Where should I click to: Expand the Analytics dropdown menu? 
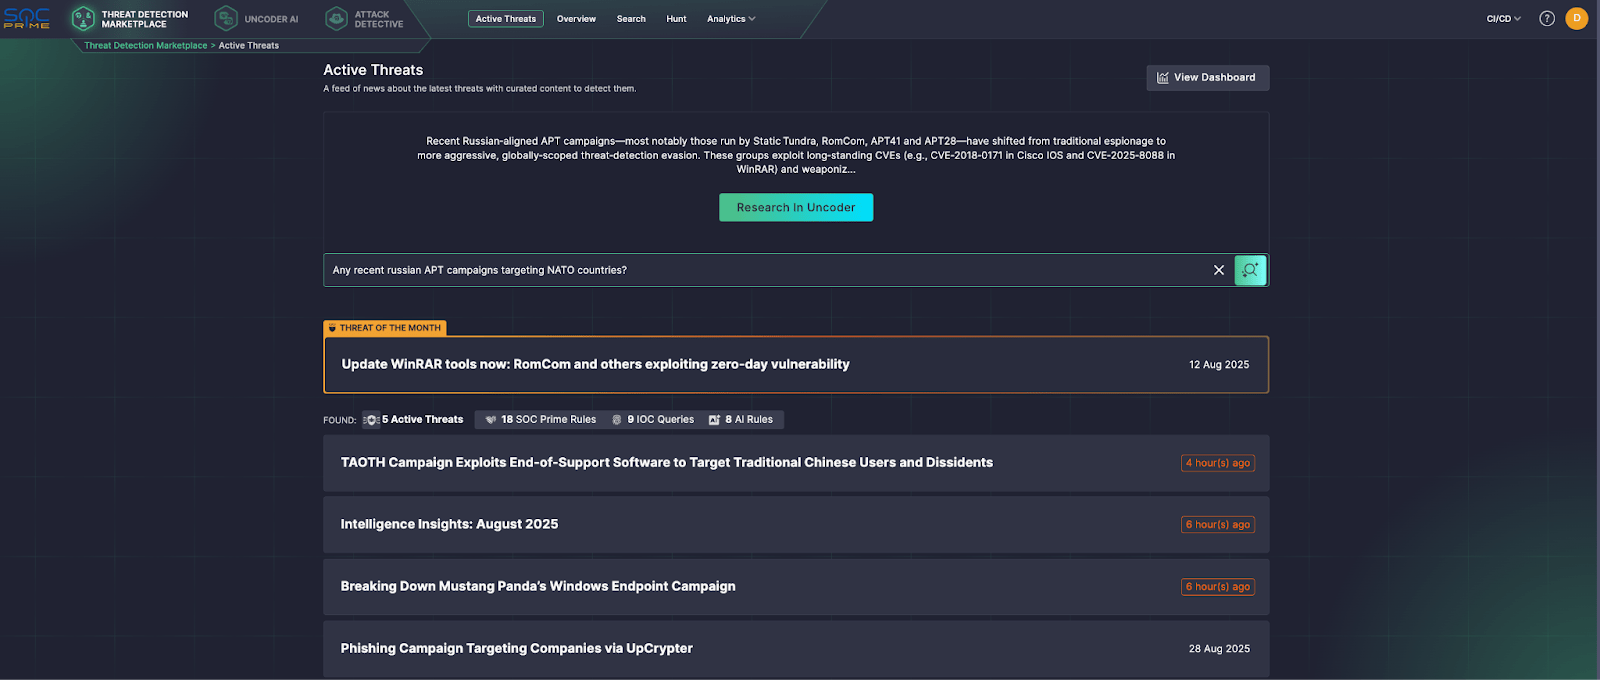coord(731,19)
